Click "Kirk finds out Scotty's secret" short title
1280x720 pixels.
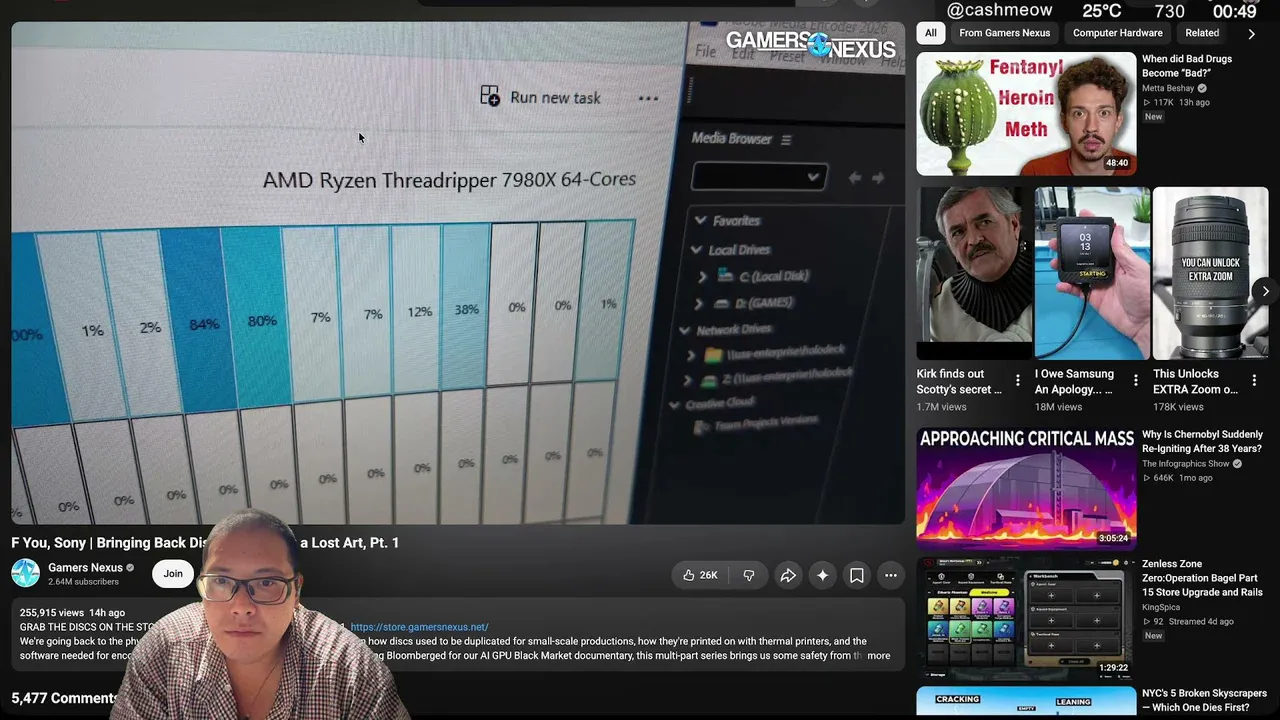pyautogui.click(x=959, y=382)
